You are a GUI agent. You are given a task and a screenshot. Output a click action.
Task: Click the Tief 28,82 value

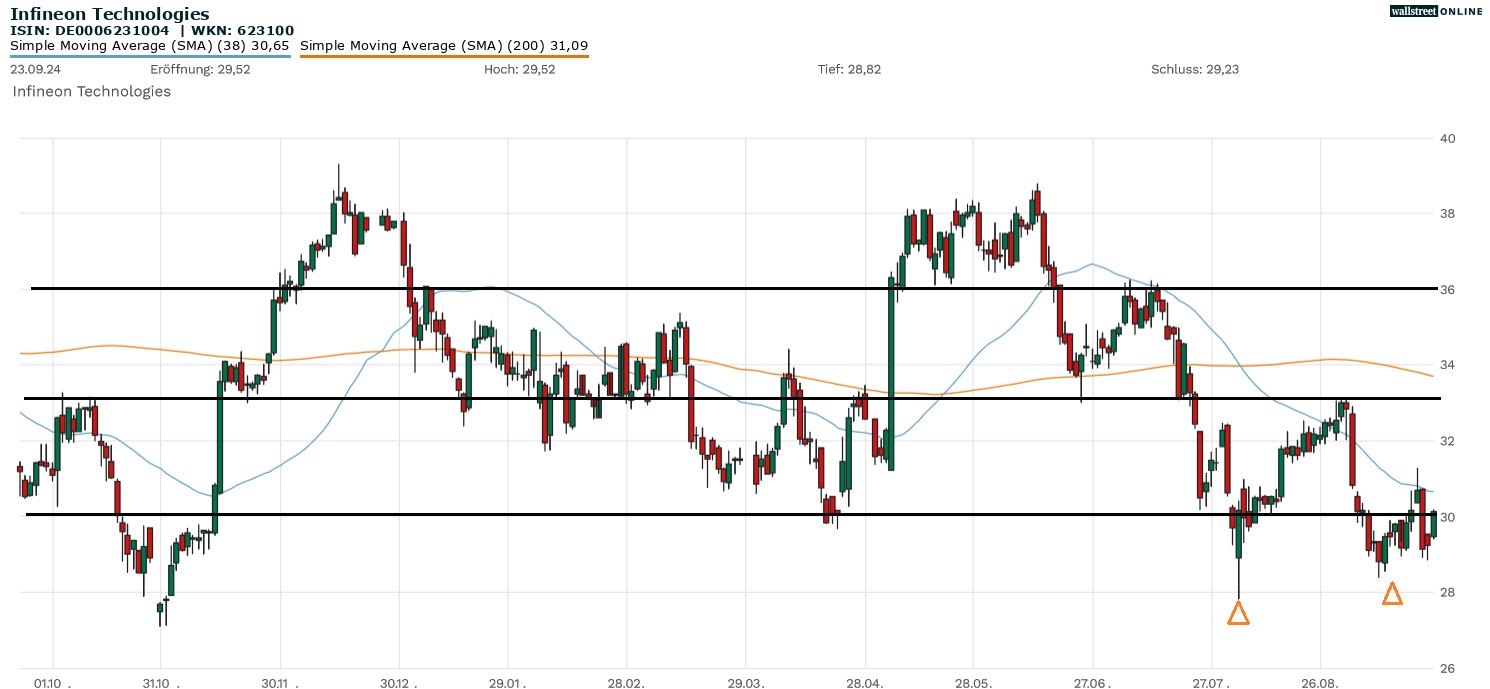[x=849, y=69]
